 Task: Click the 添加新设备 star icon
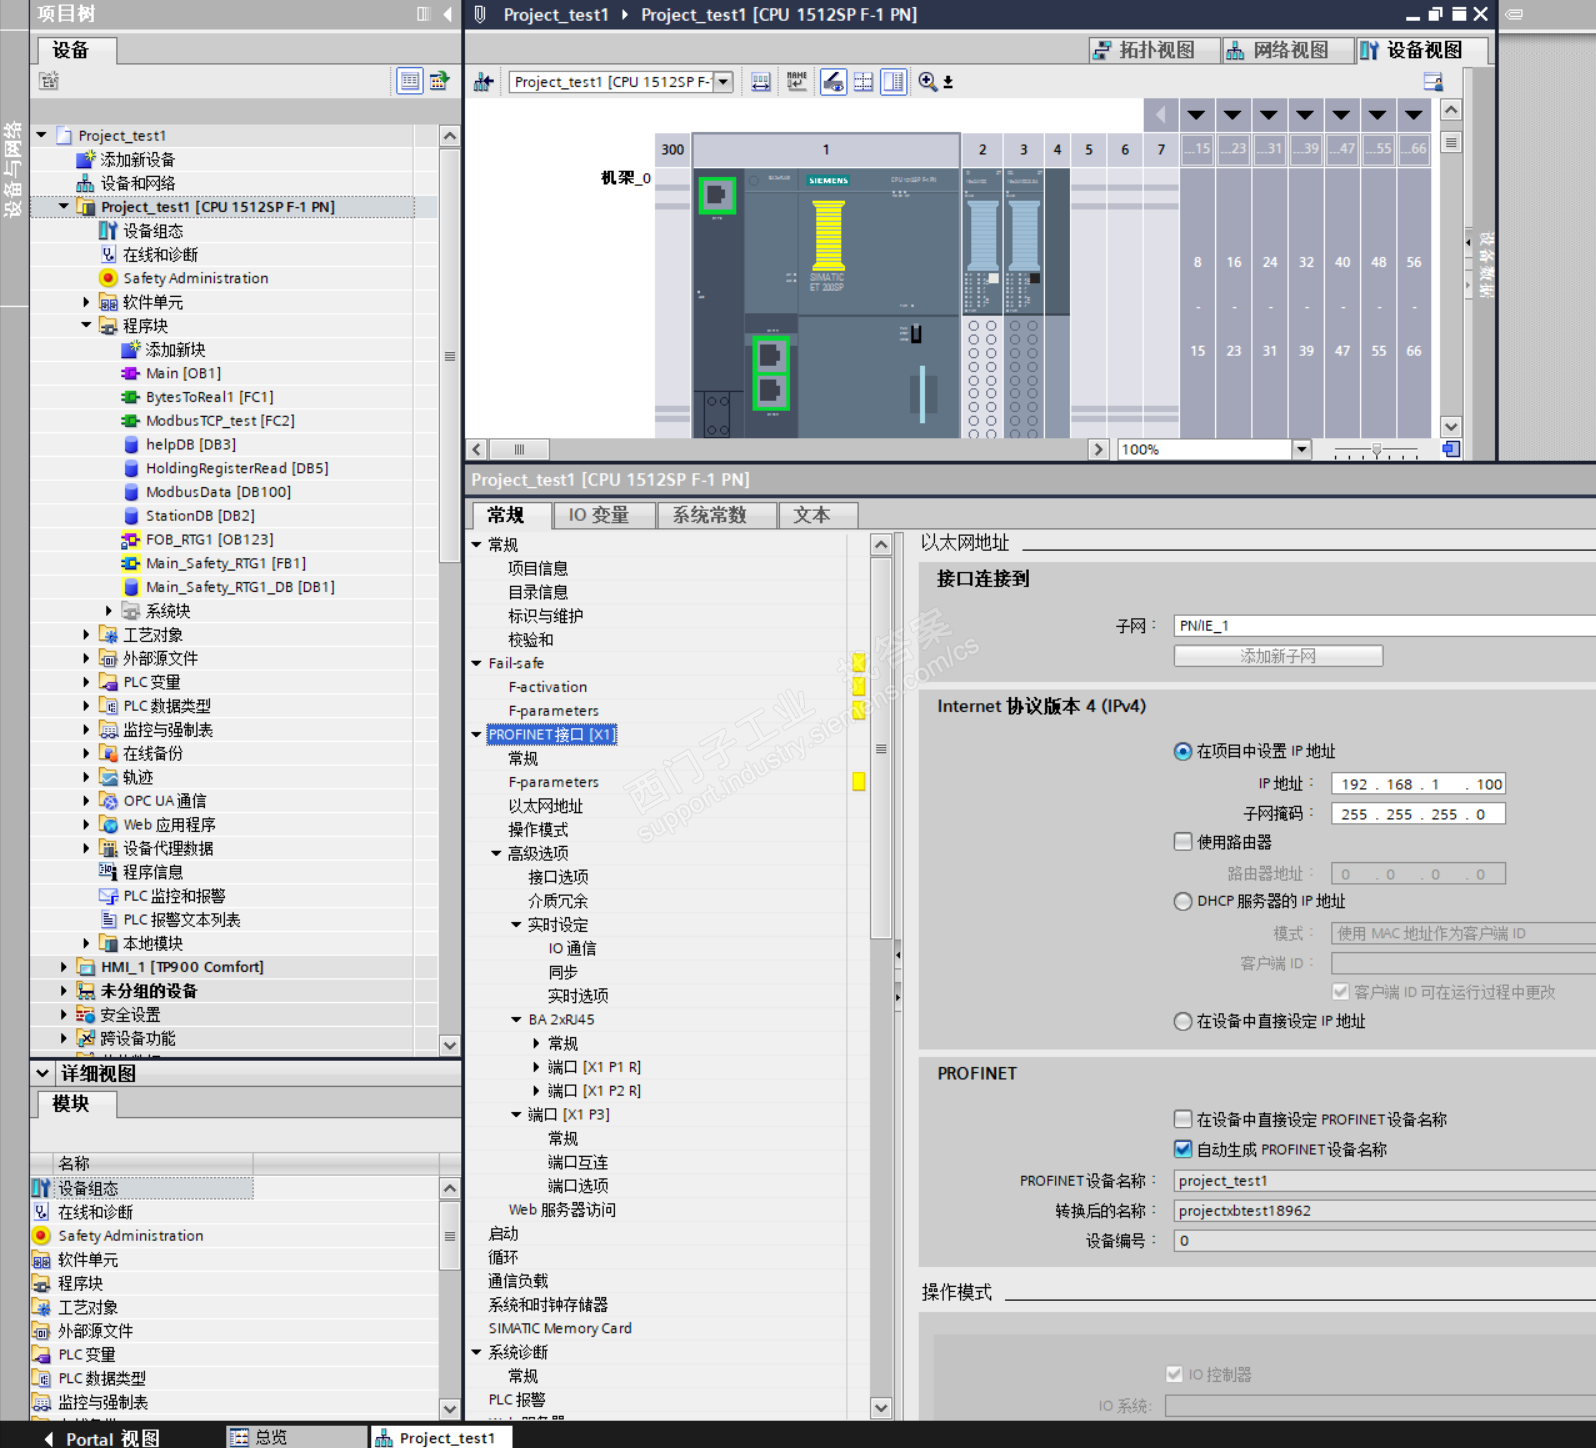pos(86,159)
